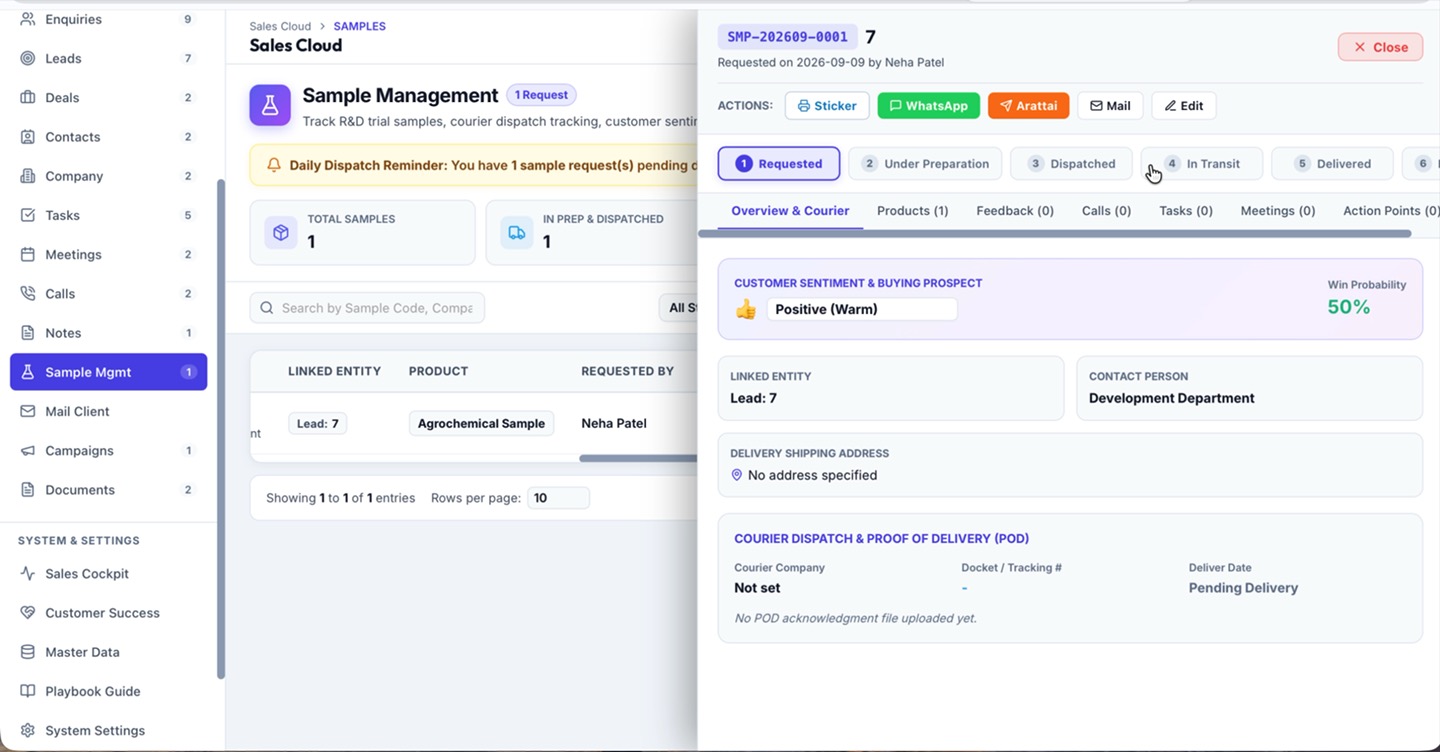Open the Contacts sidebar icon
1440x752 pixels.
point(28,136)
